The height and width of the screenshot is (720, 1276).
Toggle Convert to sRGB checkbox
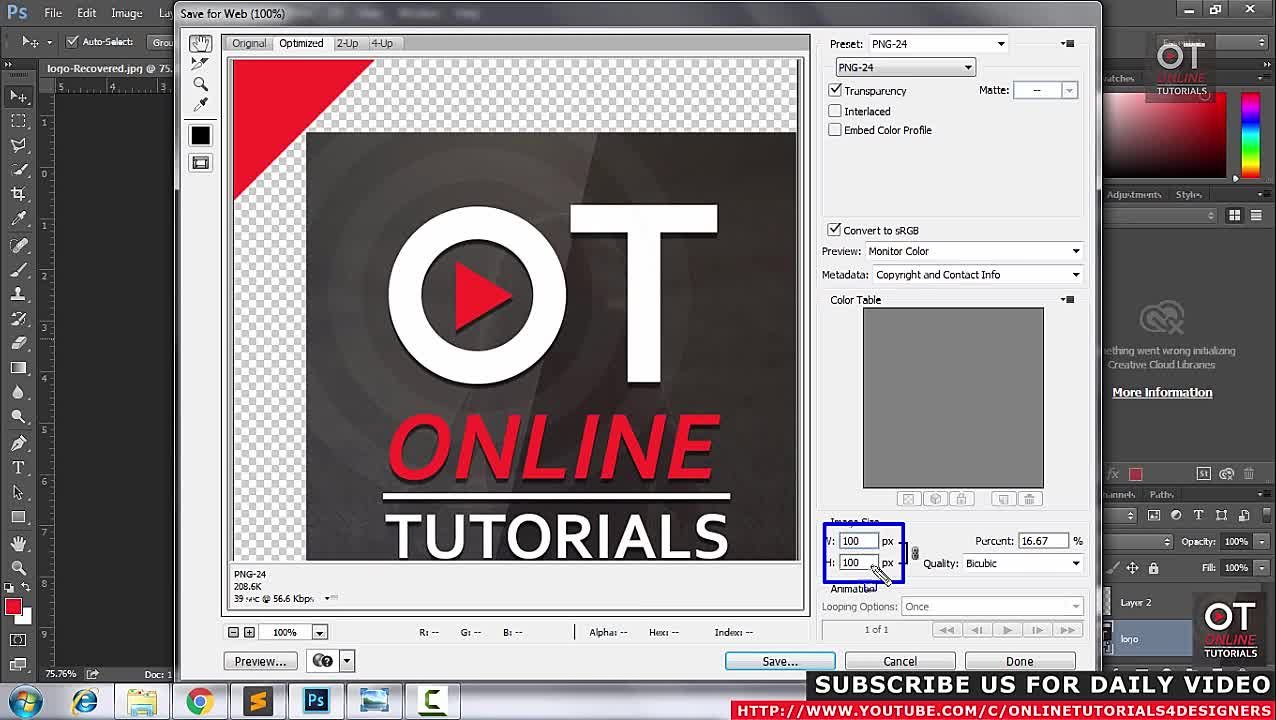click(834, 230)
